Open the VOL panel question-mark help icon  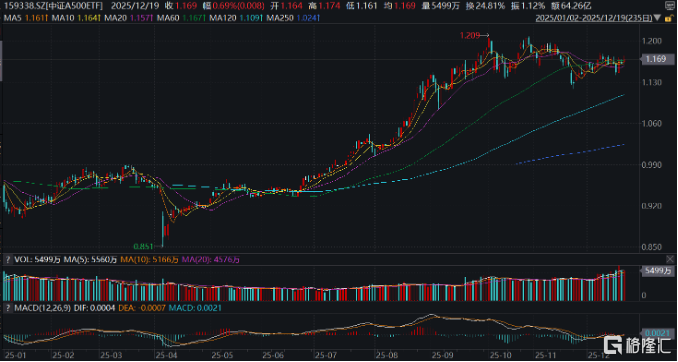[x=7, y=259]
